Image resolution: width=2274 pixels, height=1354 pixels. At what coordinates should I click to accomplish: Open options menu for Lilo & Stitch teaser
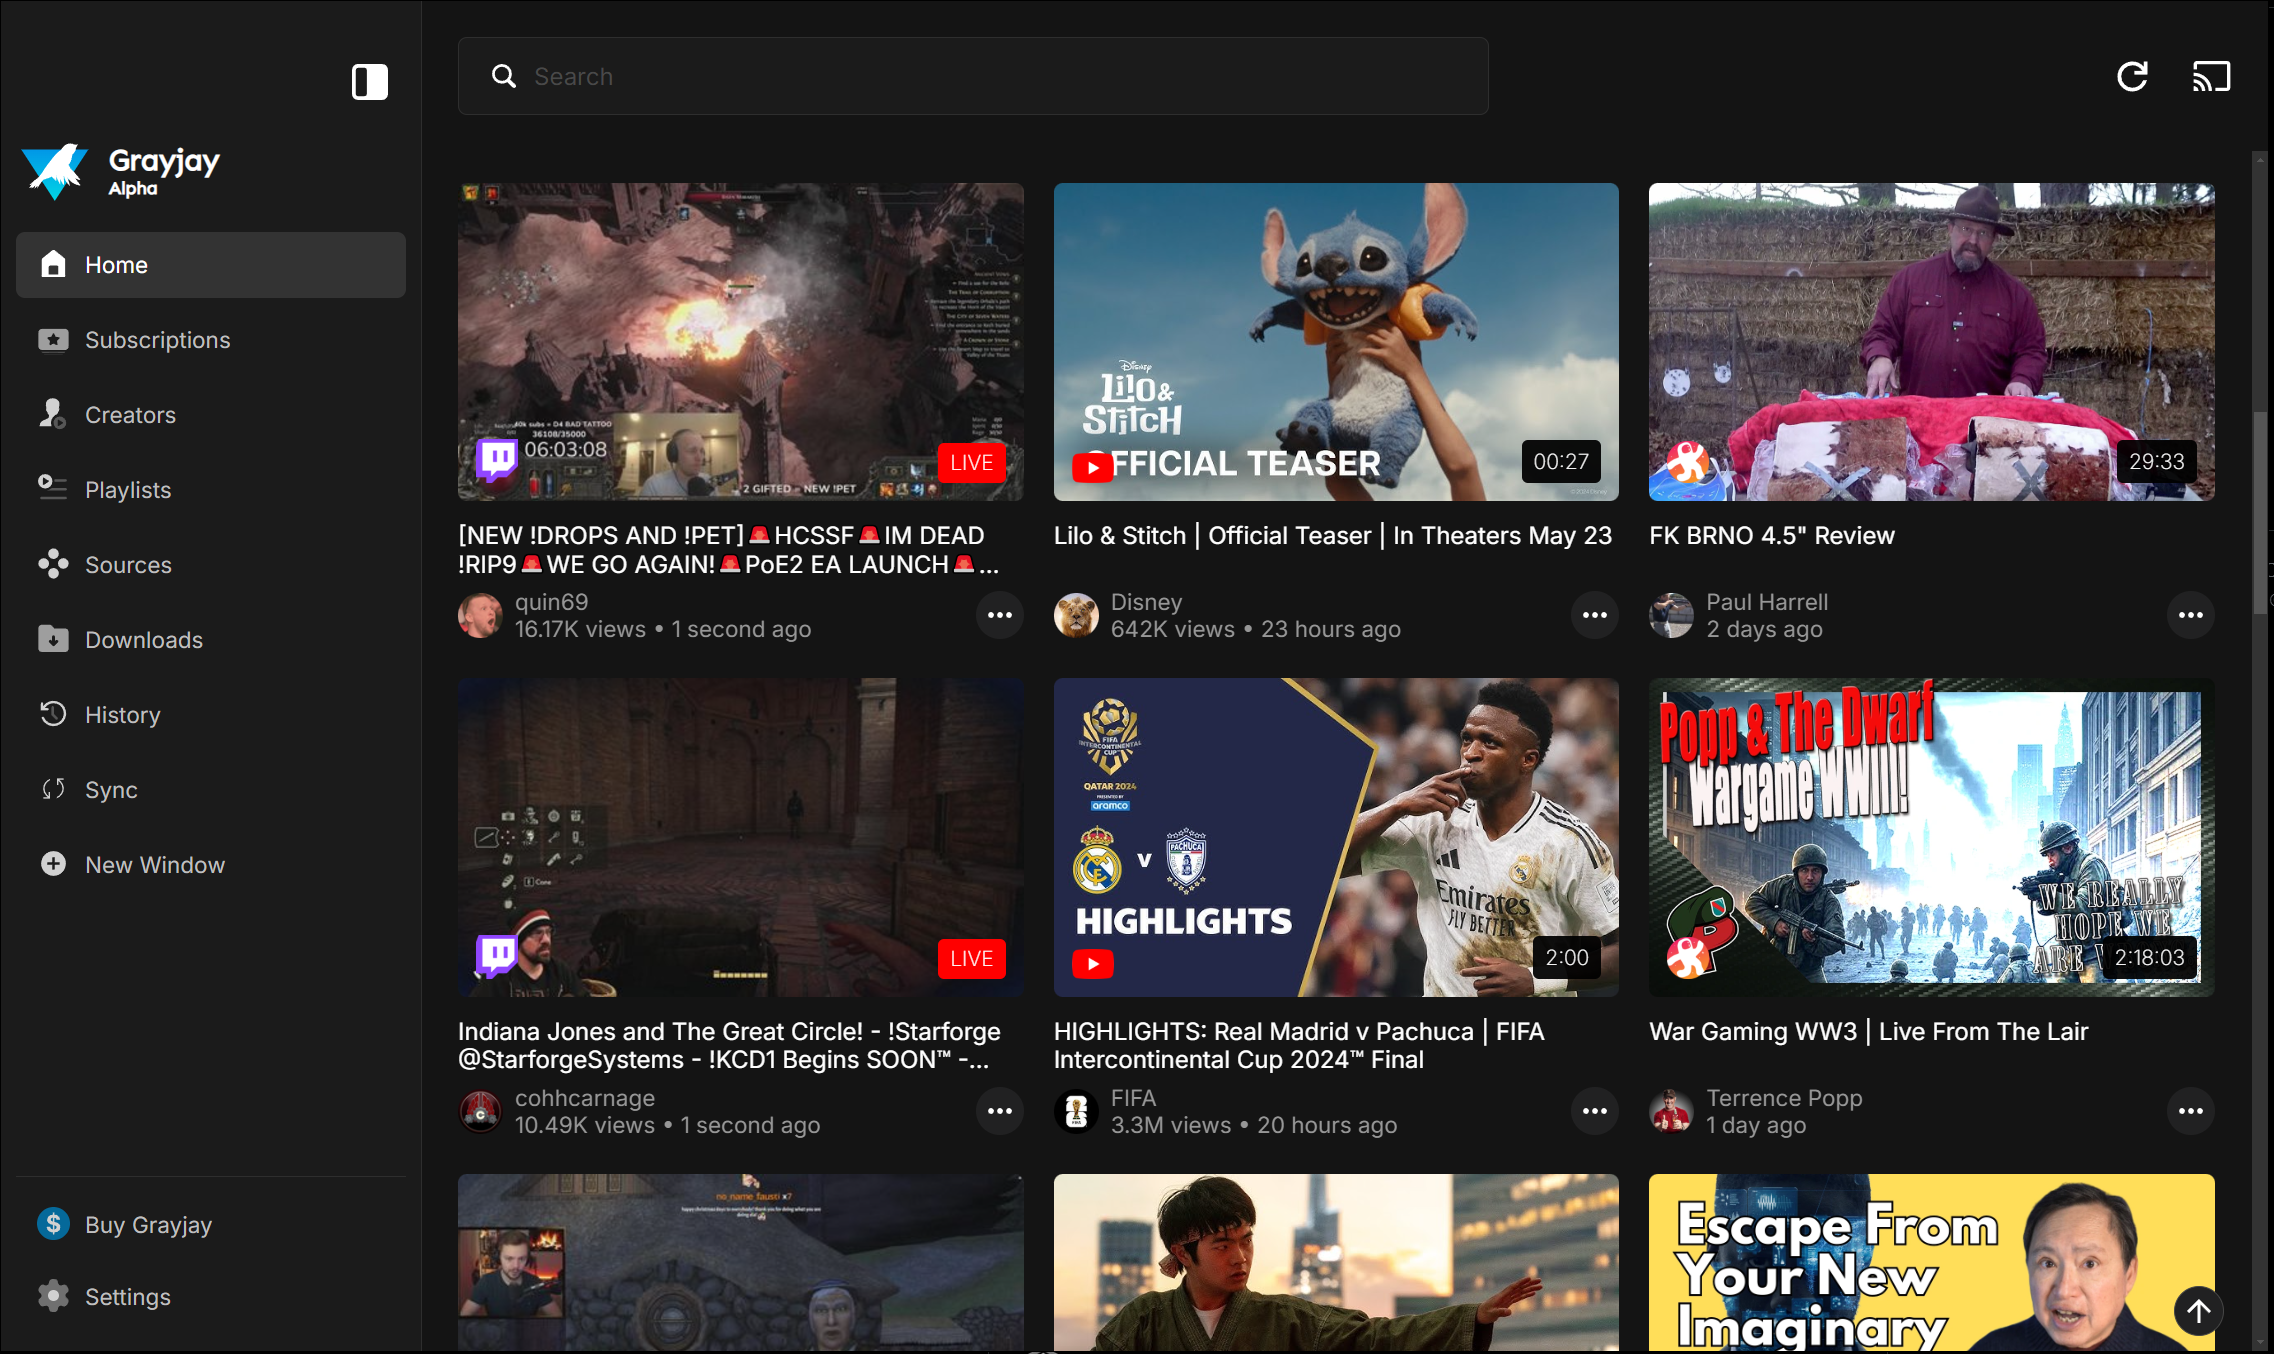1594,615
